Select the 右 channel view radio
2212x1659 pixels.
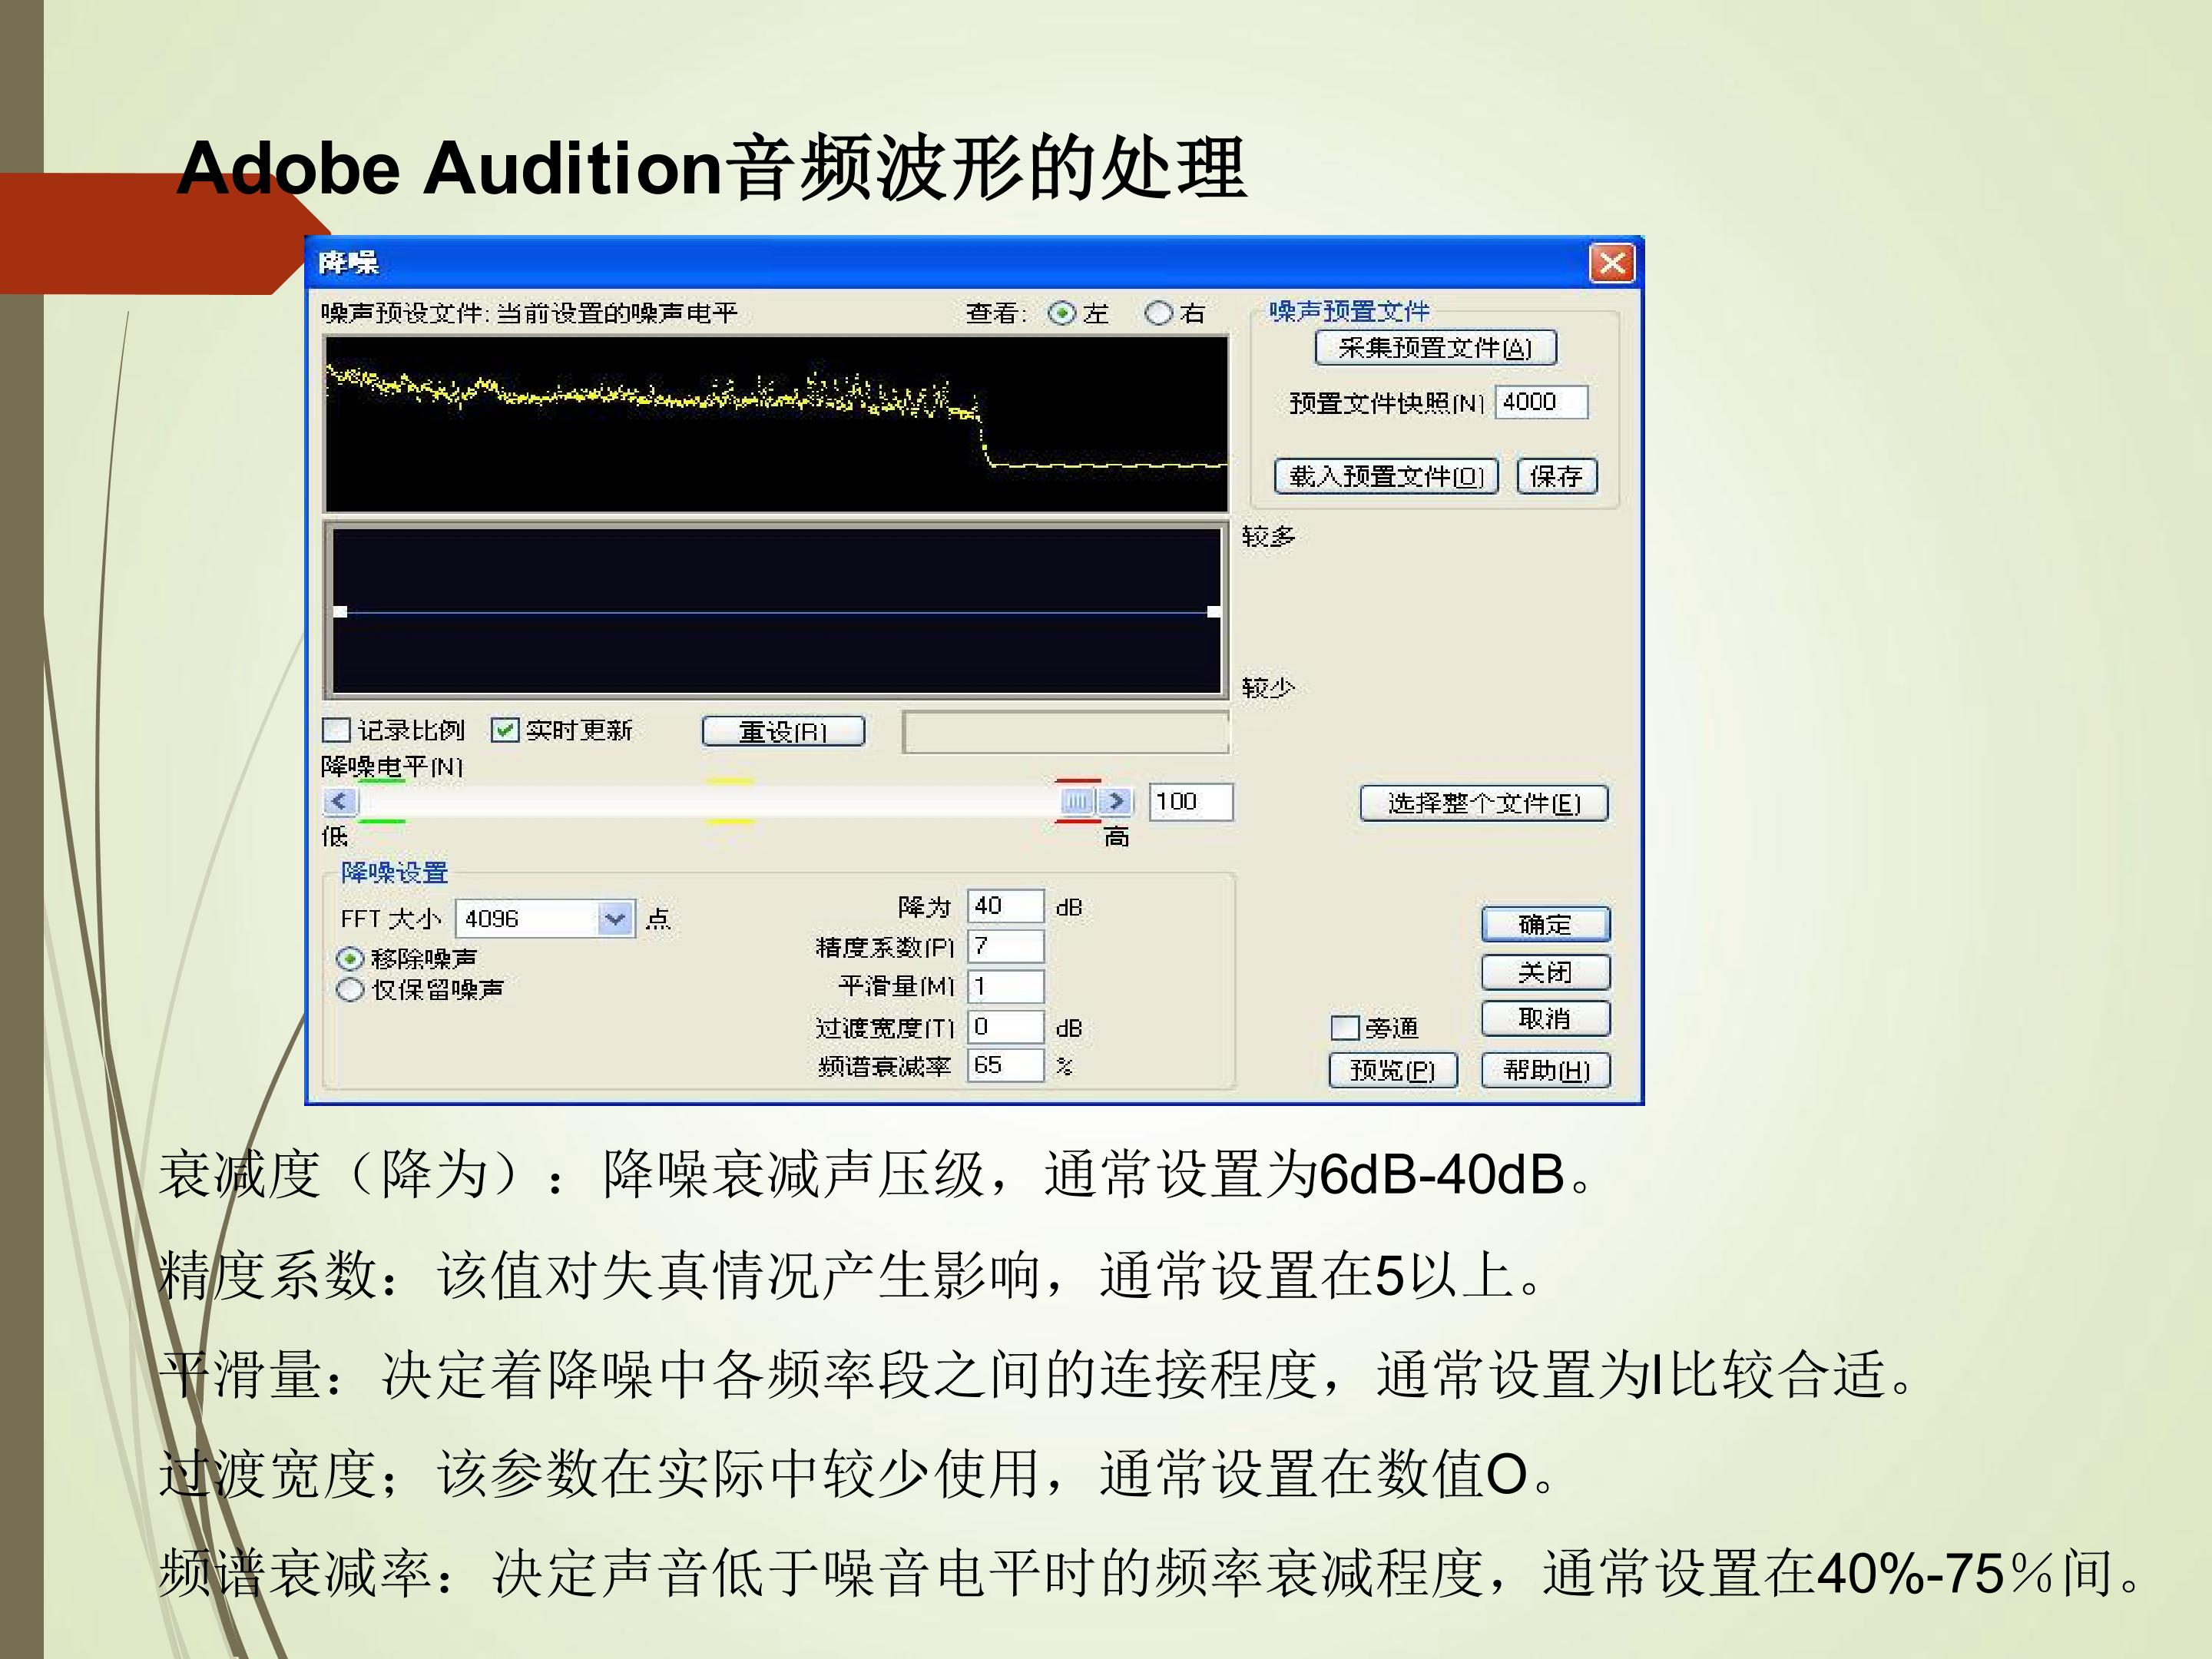(1158, 313)
